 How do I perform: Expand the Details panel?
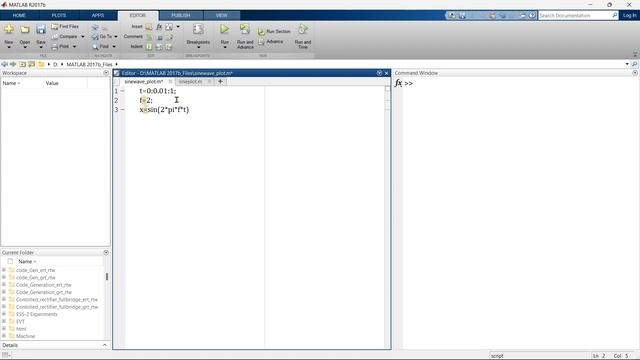point(104,345)
